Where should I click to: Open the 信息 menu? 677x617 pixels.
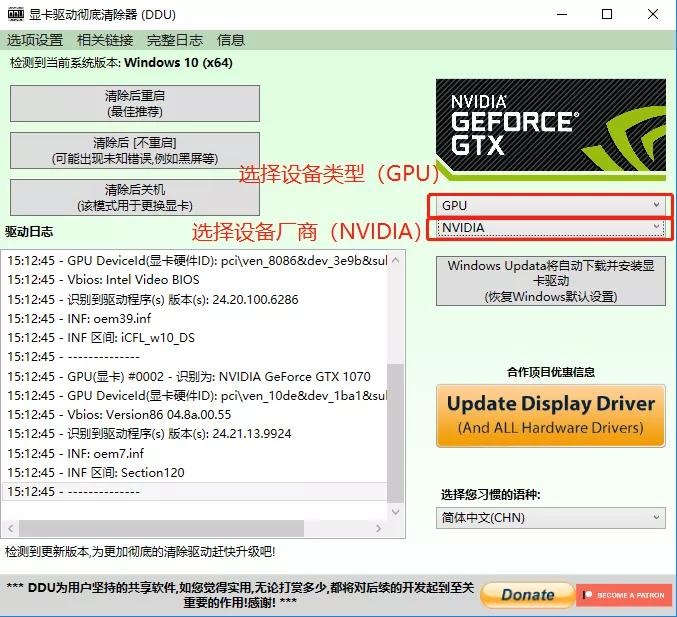point(231,40)
